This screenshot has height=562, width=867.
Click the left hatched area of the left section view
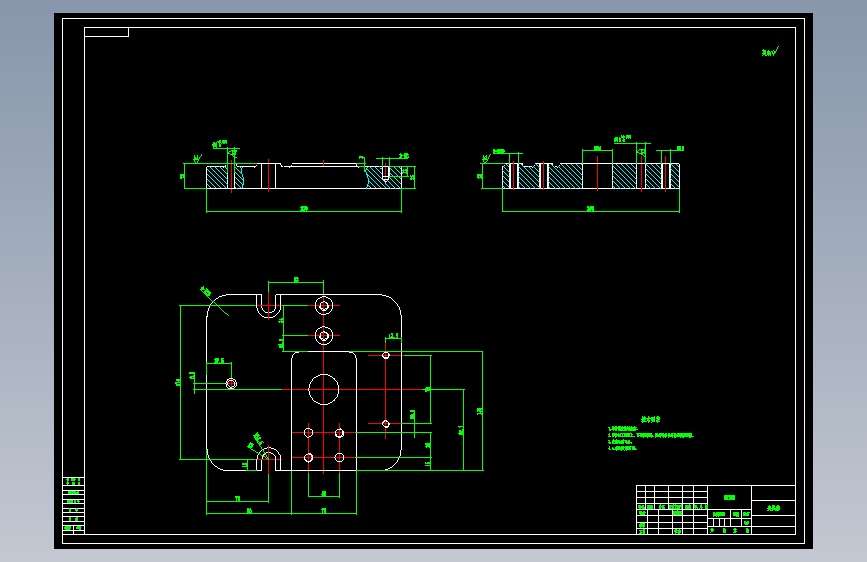point(217,177)
